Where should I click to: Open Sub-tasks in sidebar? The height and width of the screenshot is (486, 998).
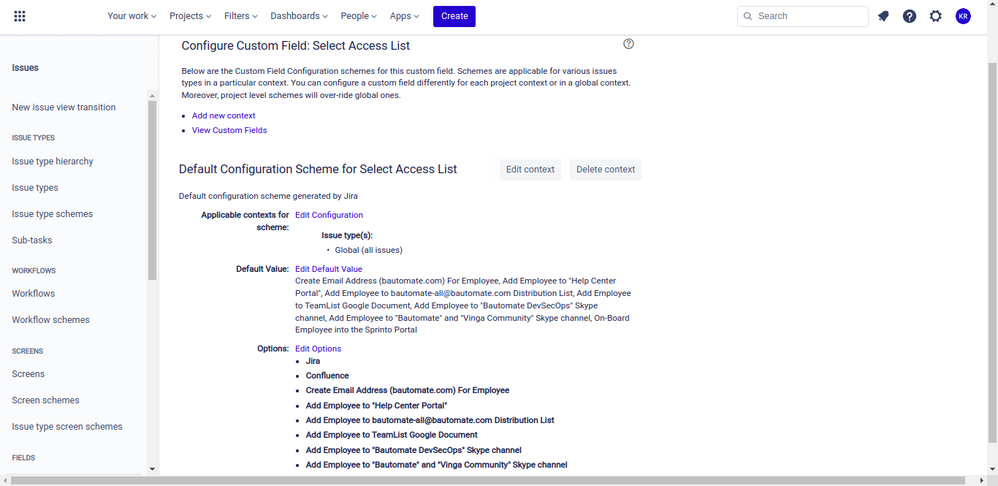(32, 240)
